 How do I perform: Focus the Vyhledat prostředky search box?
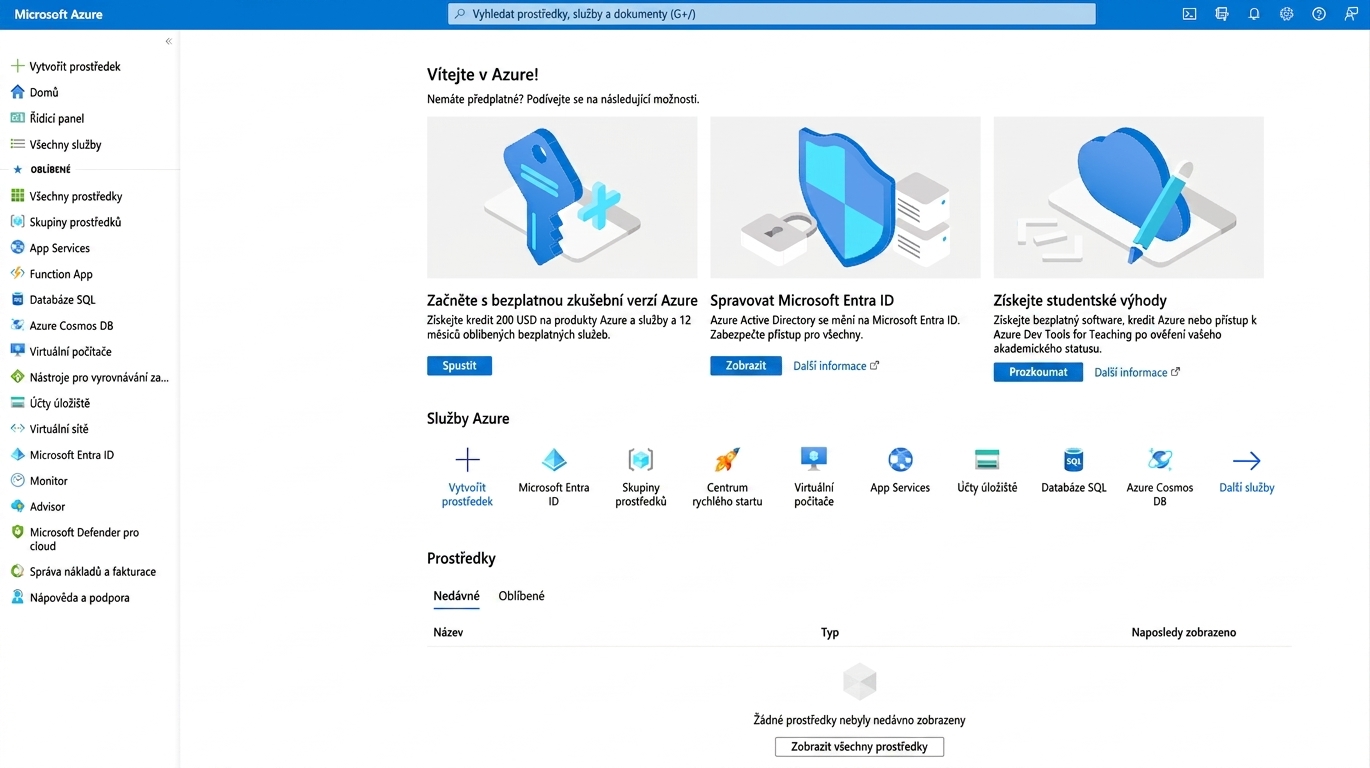tap(772, 14)
